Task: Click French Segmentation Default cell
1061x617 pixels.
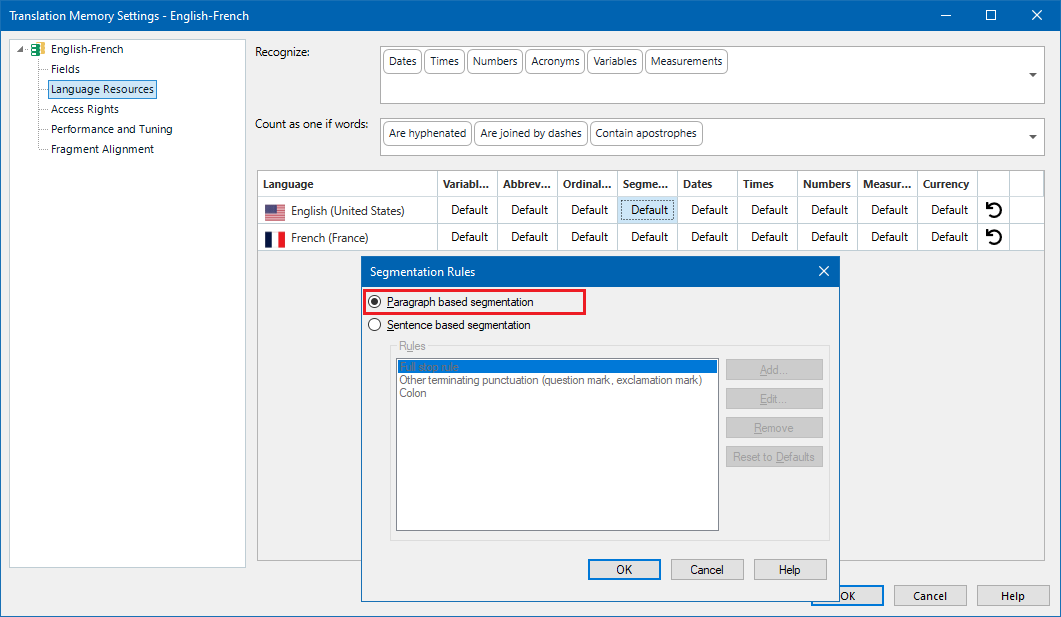Action: (x=650, y=237)
